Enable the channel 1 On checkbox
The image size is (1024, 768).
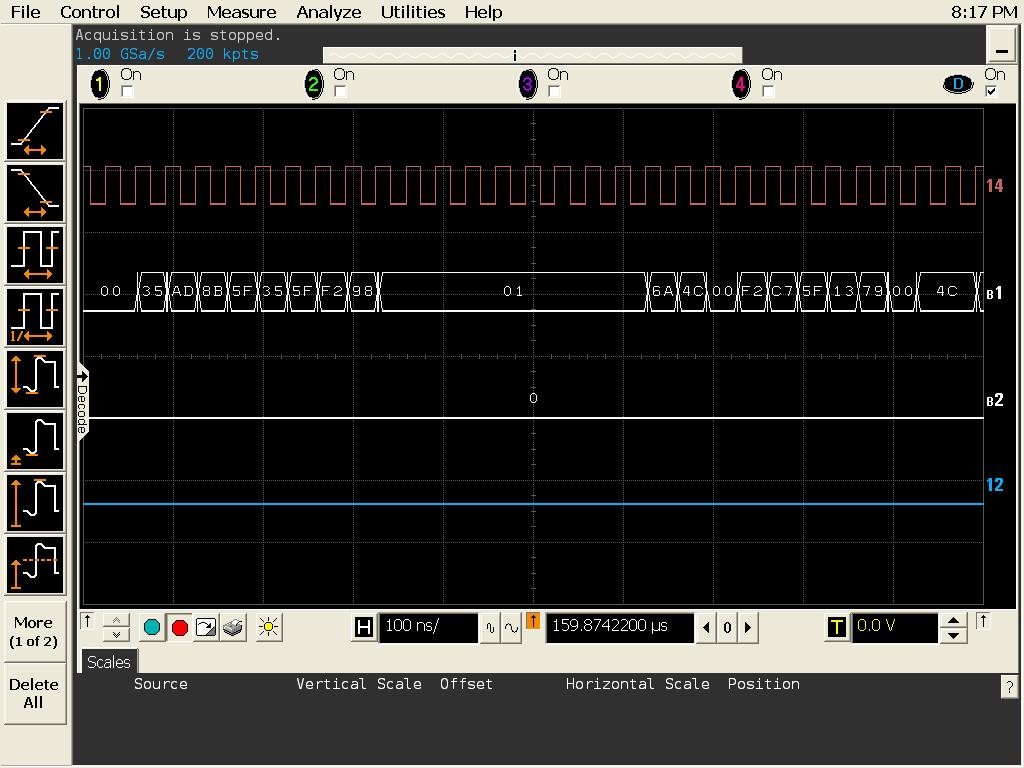pyautogui.click(x=127, y=92)
